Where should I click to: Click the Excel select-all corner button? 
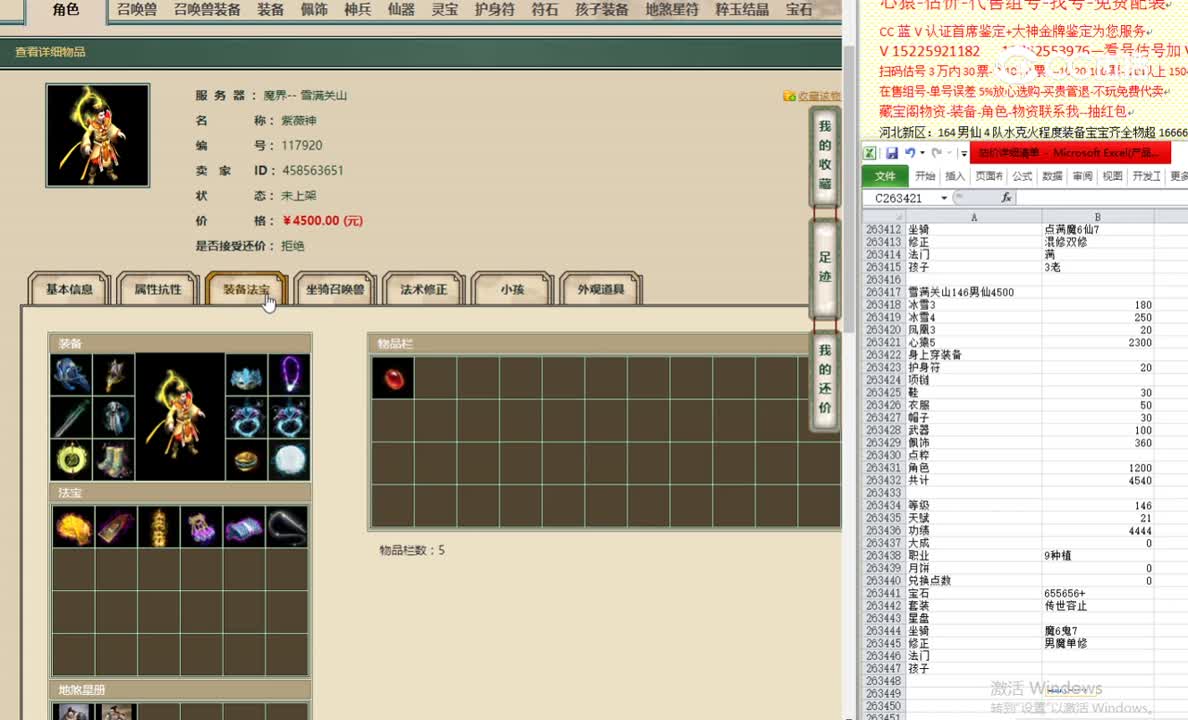[884, 217]
